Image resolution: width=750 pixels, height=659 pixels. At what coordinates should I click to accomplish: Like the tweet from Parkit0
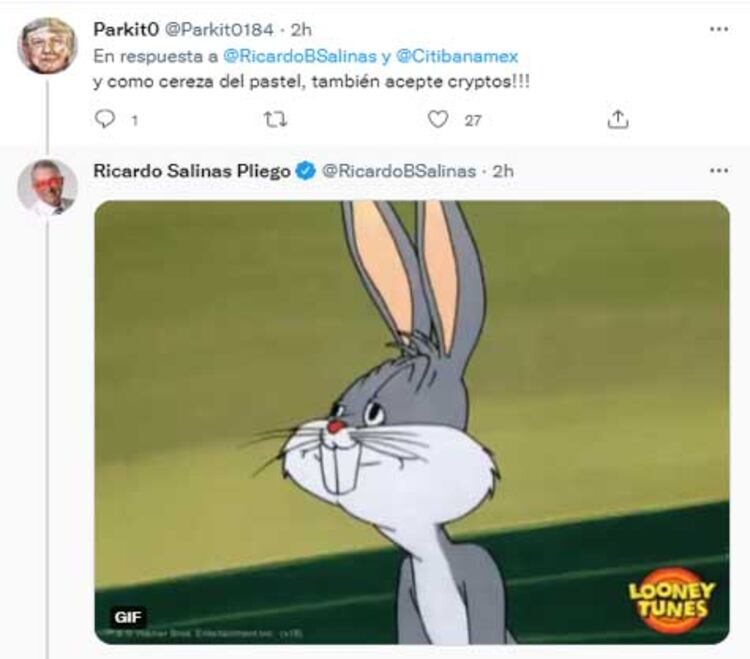pyautogui.click(x=437, y=120)
